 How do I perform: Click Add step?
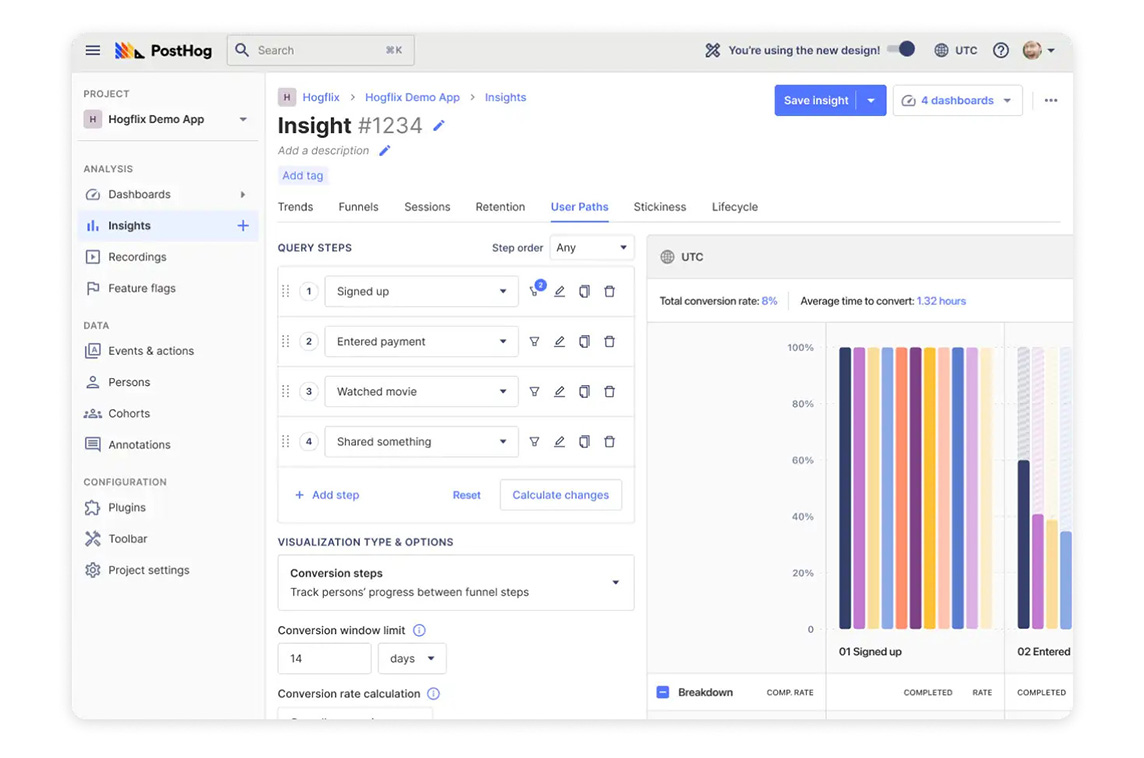point(327,495)
